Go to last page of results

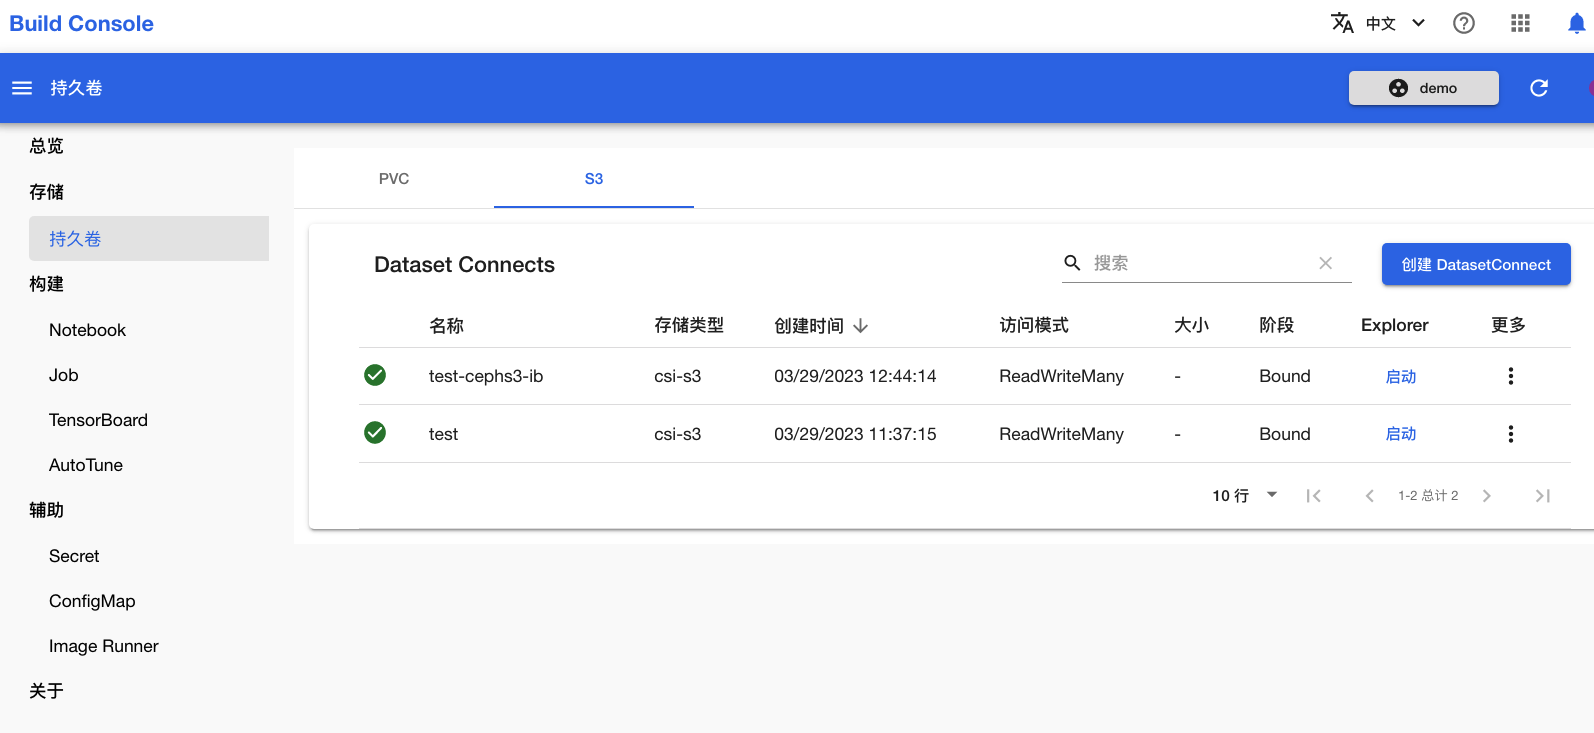point(1543,496)
